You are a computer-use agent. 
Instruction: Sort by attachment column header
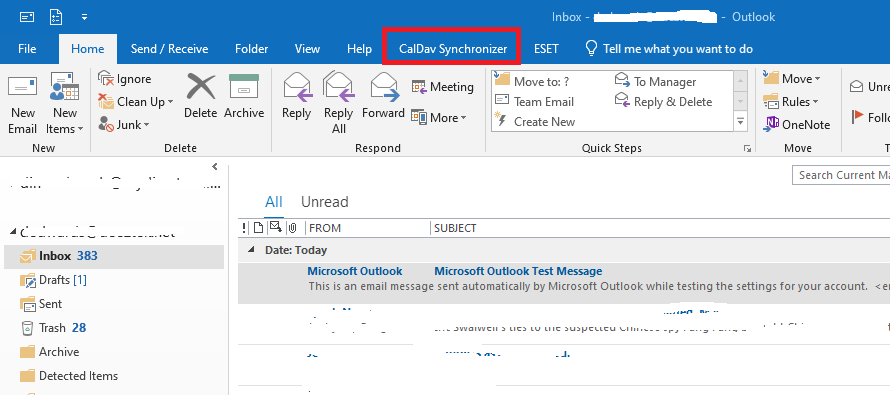(x=293, y=228)
